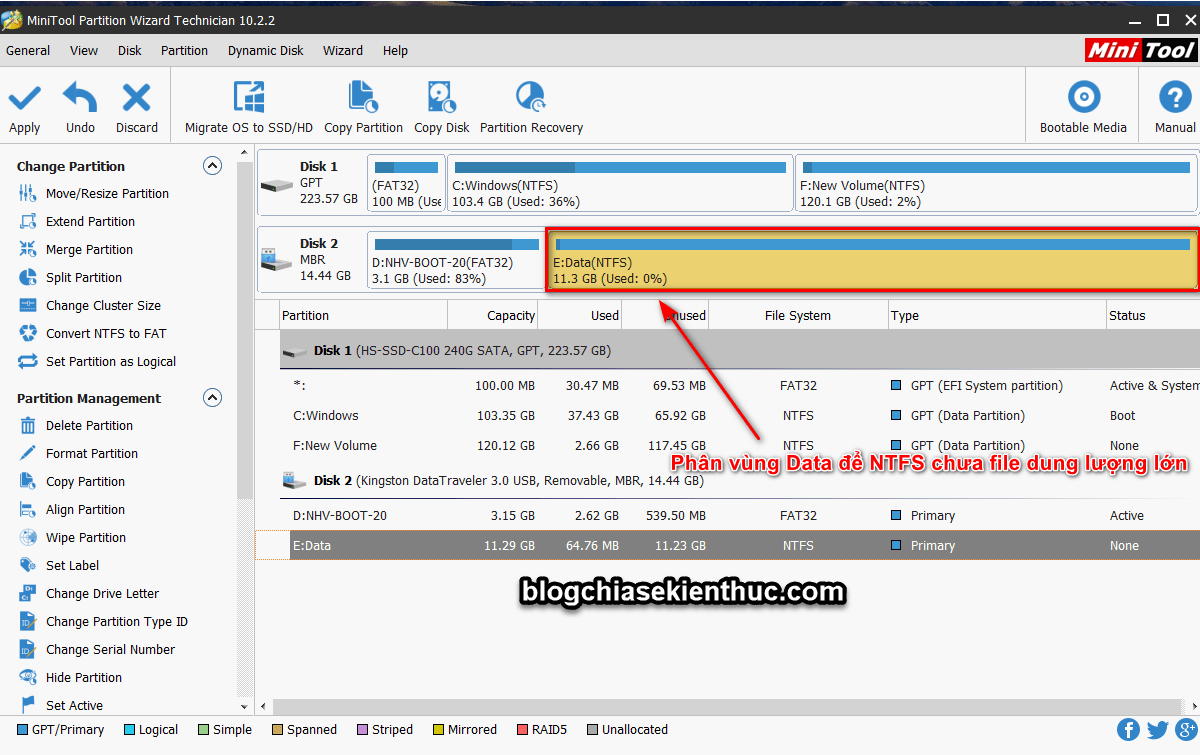Open the View menu
This screenshot has width=1200, height=755.
(84, 50)
